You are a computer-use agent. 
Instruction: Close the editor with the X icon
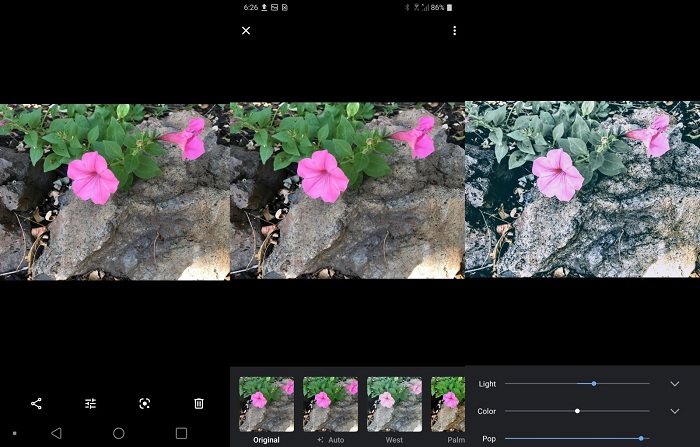click(x=246, y=30)
